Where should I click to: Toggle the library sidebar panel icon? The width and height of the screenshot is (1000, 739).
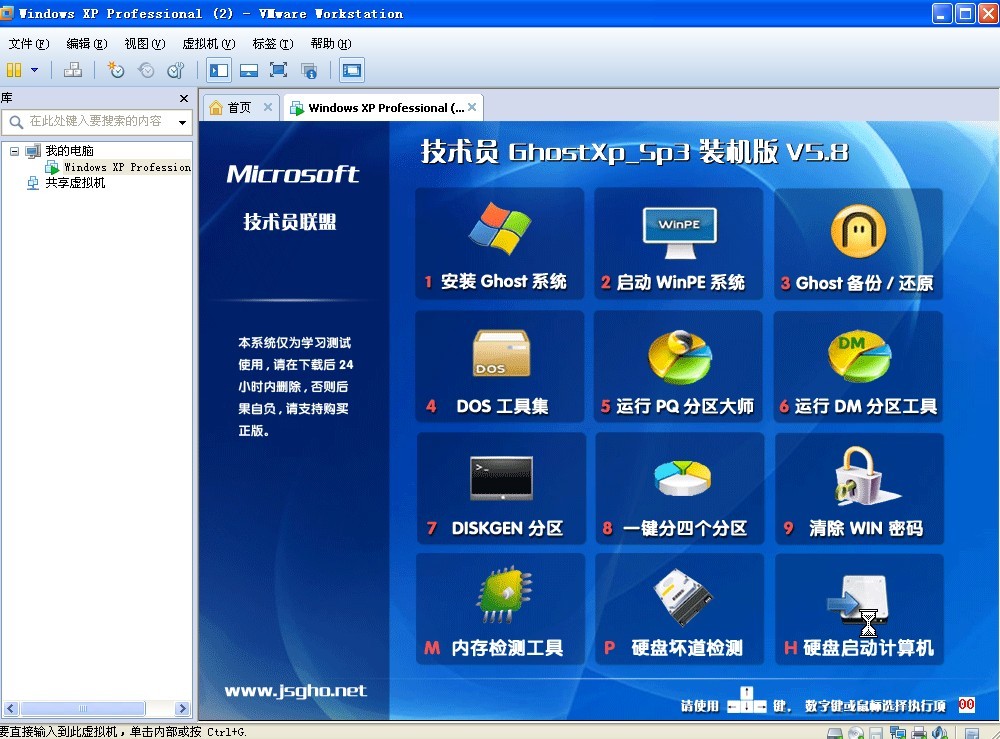coord(219,70)
